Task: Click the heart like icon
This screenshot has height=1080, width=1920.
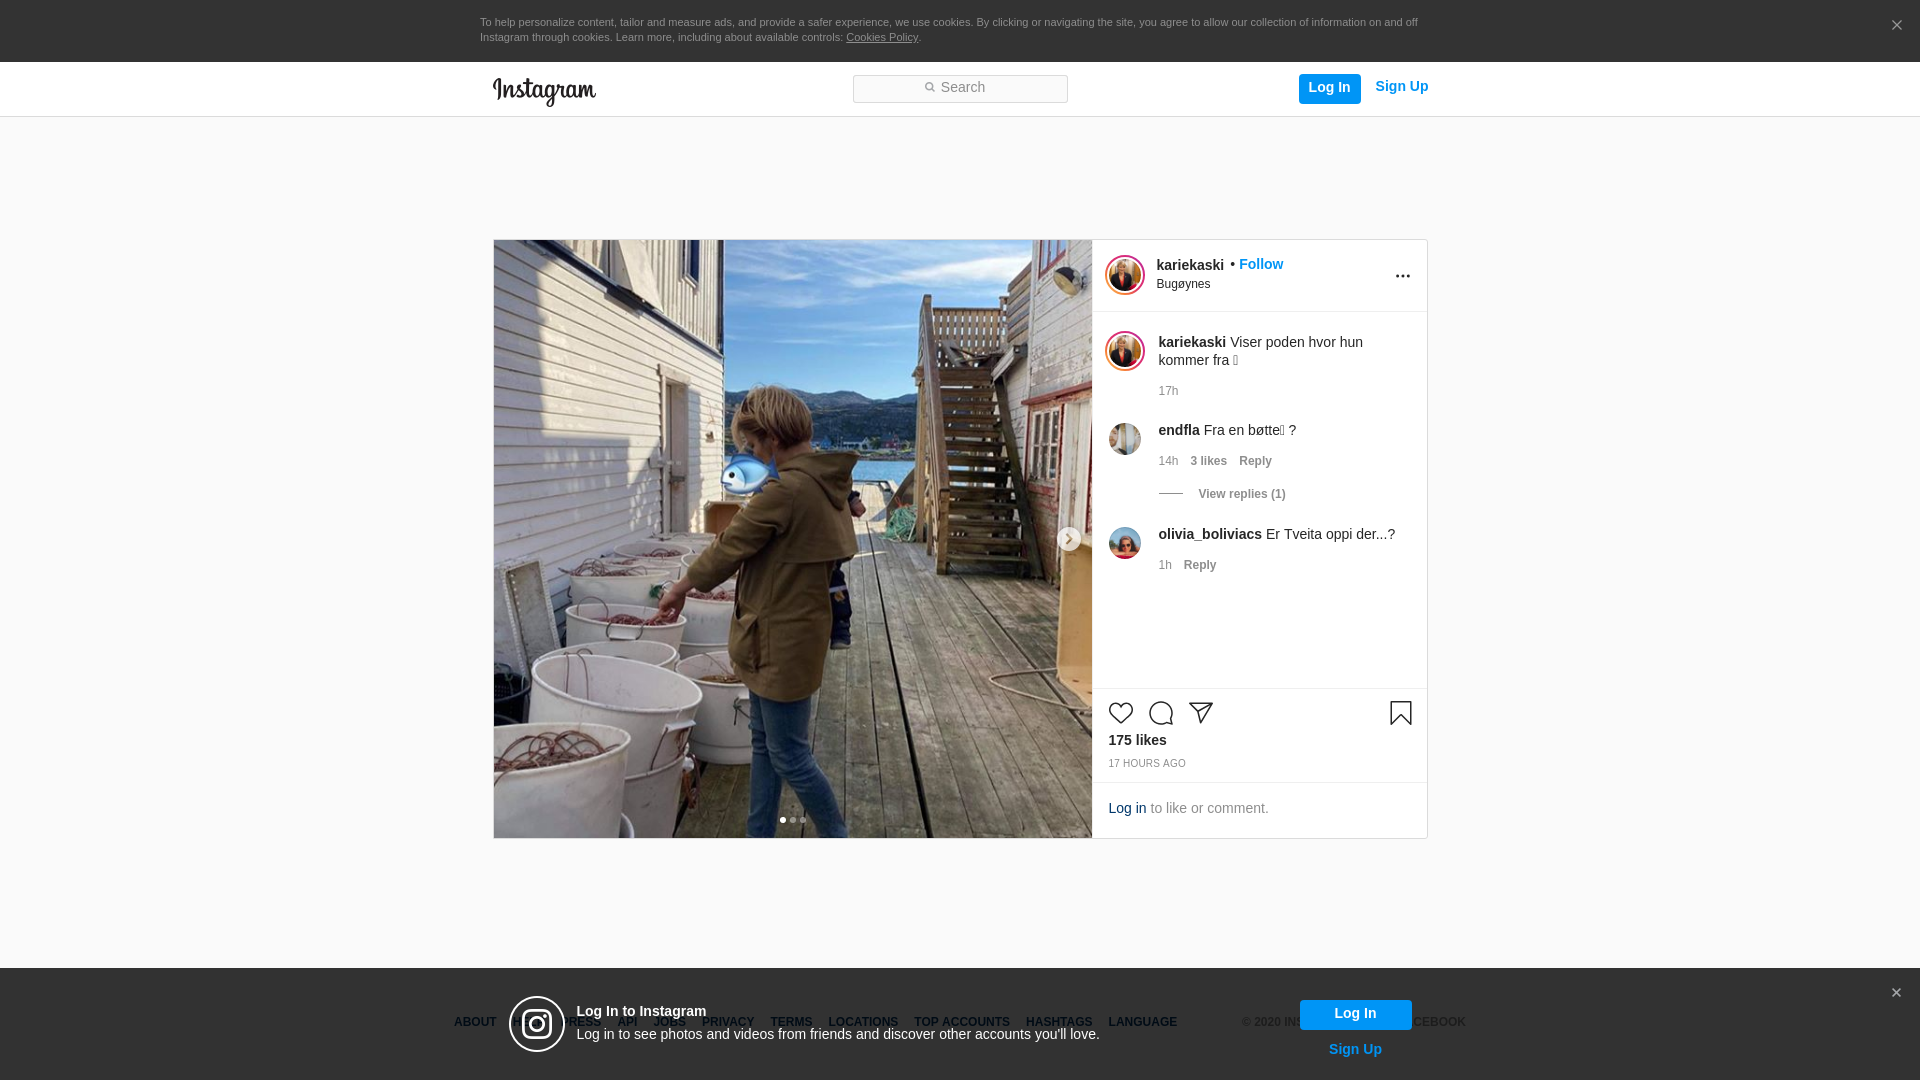Action: coord(1120,713)
